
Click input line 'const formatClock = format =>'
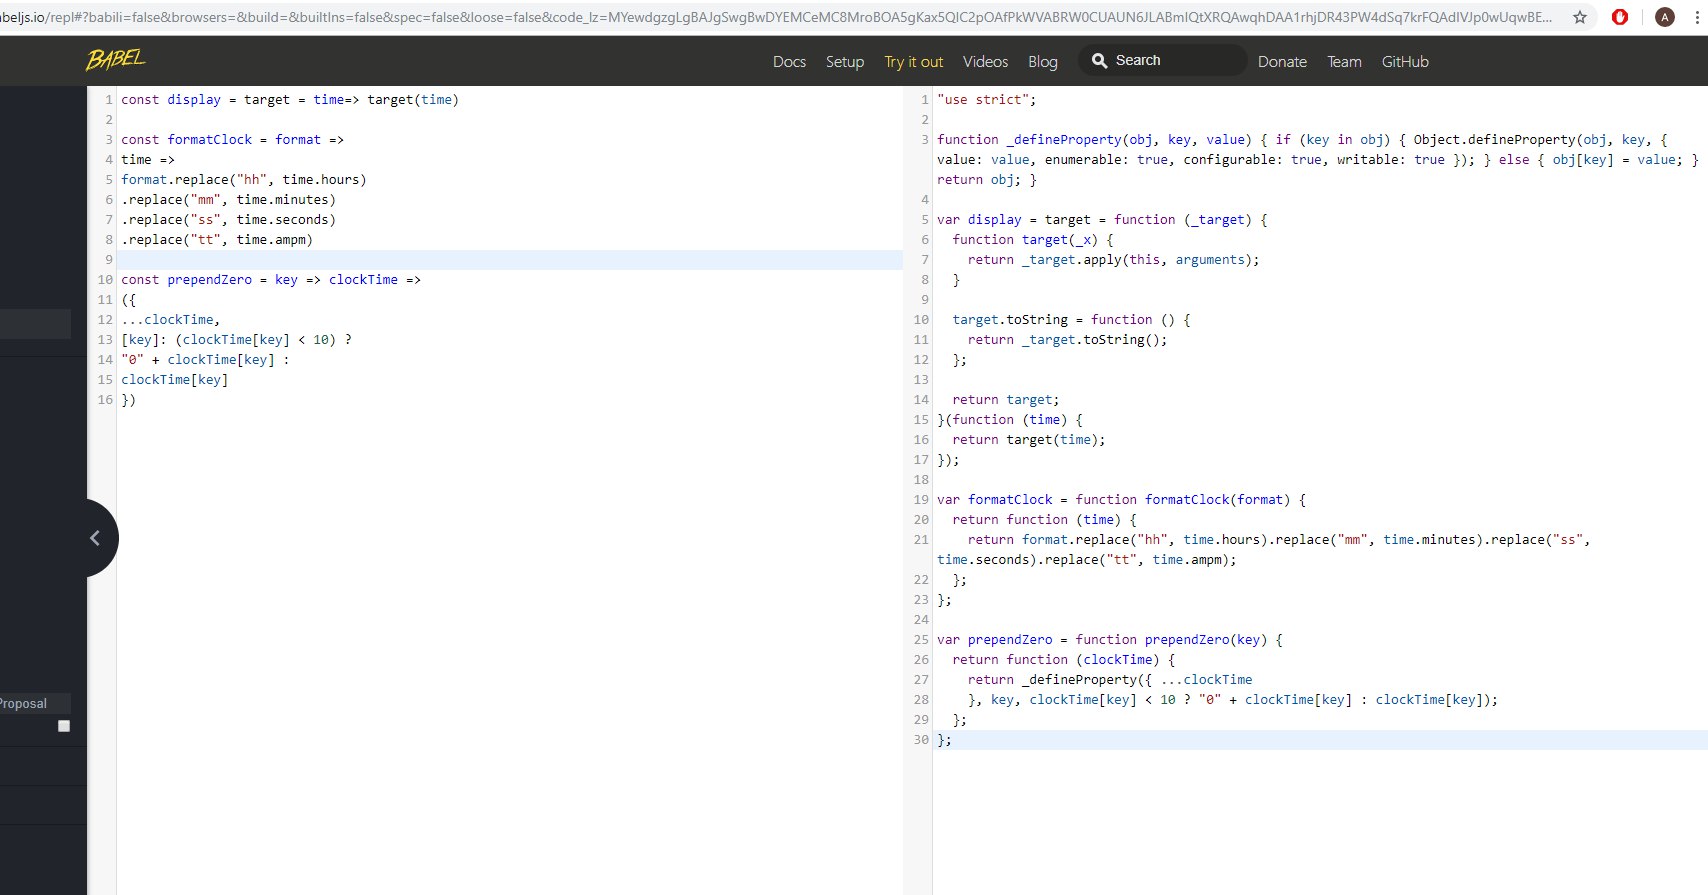pyautogui.click(x=232, y=140)
